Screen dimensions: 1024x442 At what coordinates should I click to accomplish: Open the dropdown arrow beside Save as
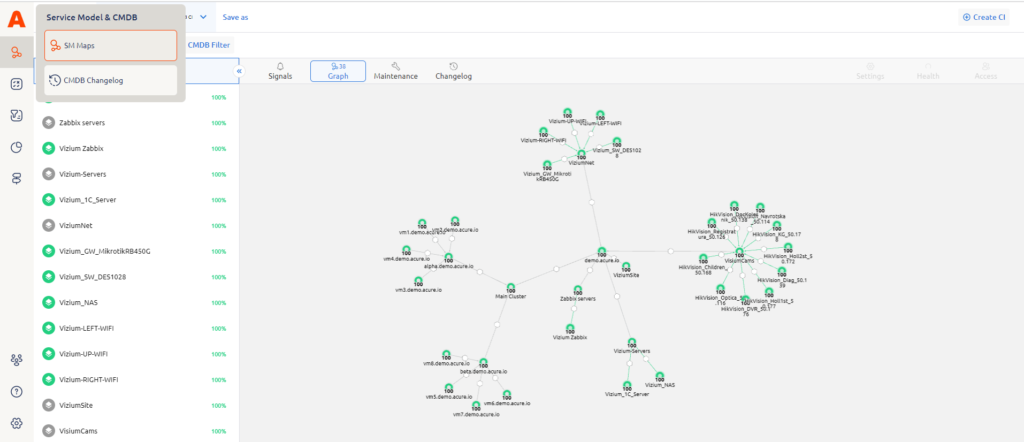coord(203,17)
